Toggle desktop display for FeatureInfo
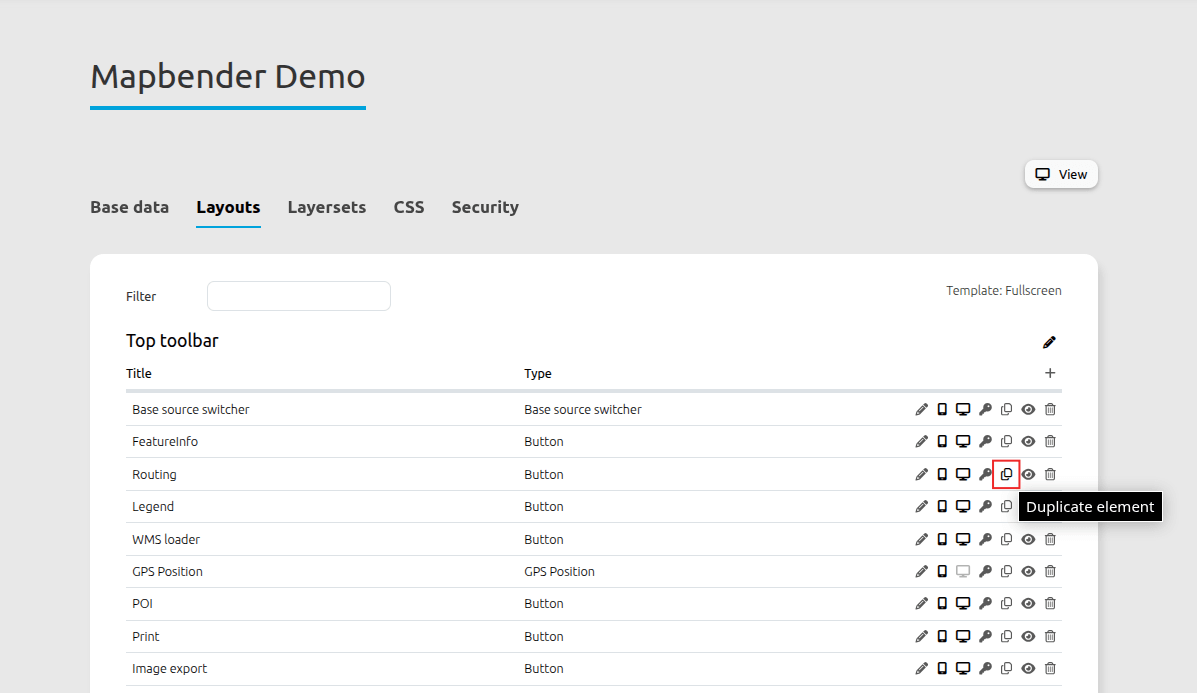This screenshot has width=1197, height=693. [963, 442]
